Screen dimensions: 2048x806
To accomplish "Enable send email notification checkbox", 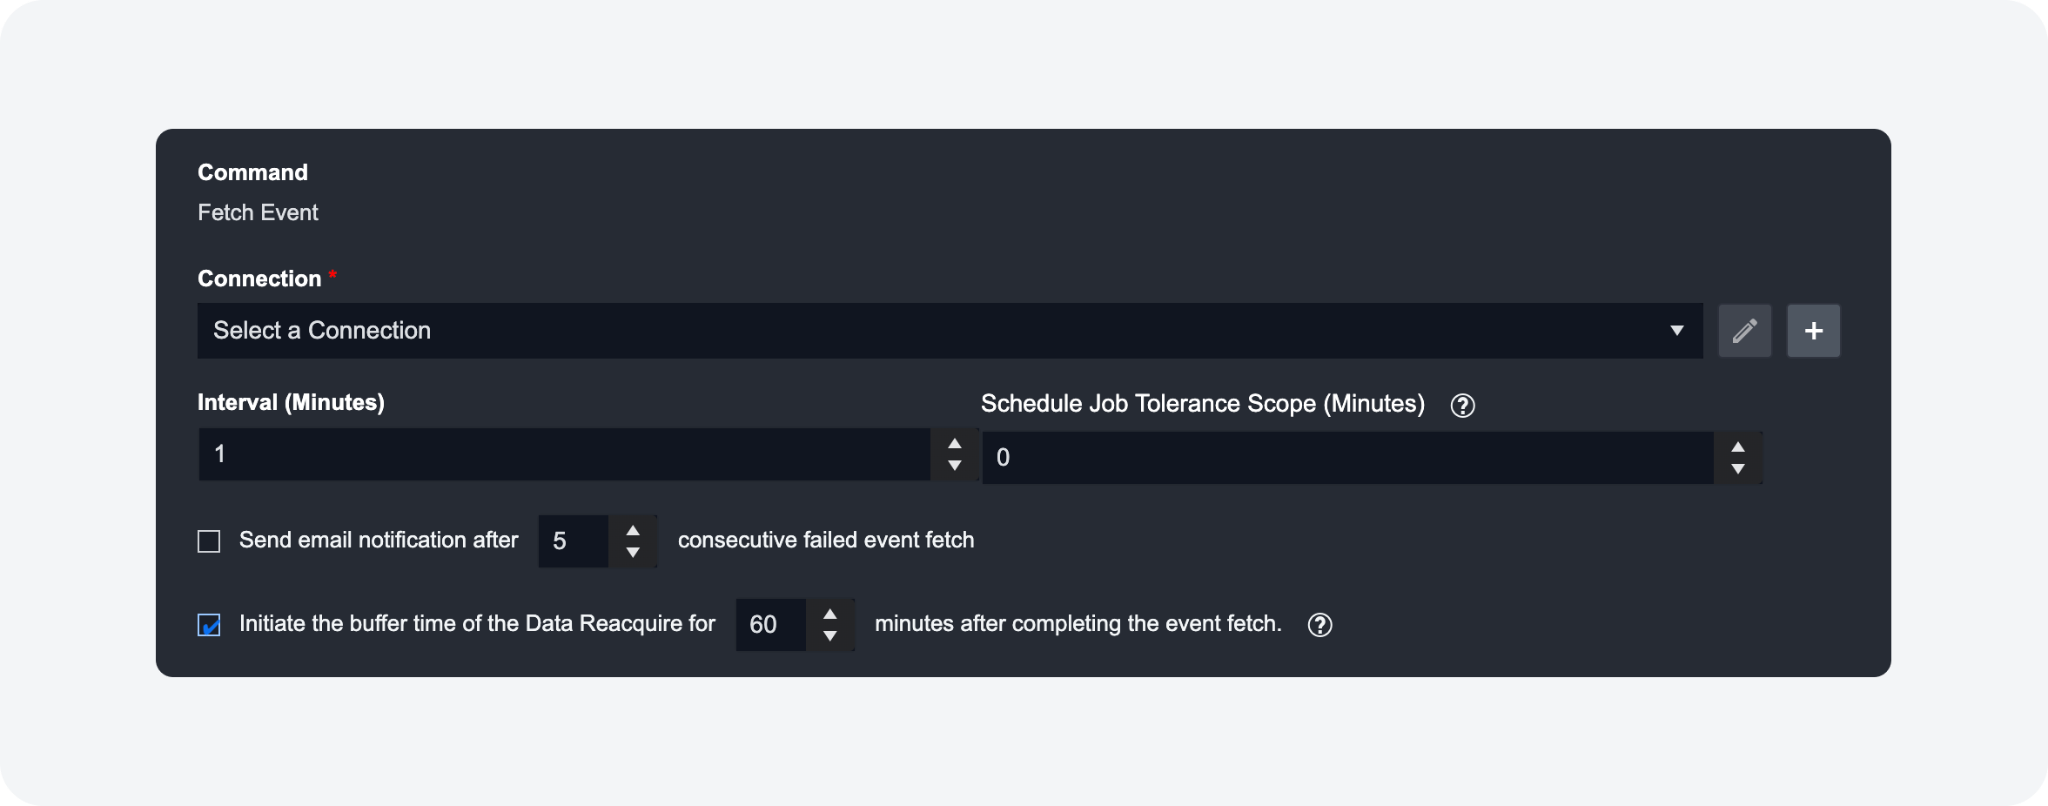I will pos(209,542).
